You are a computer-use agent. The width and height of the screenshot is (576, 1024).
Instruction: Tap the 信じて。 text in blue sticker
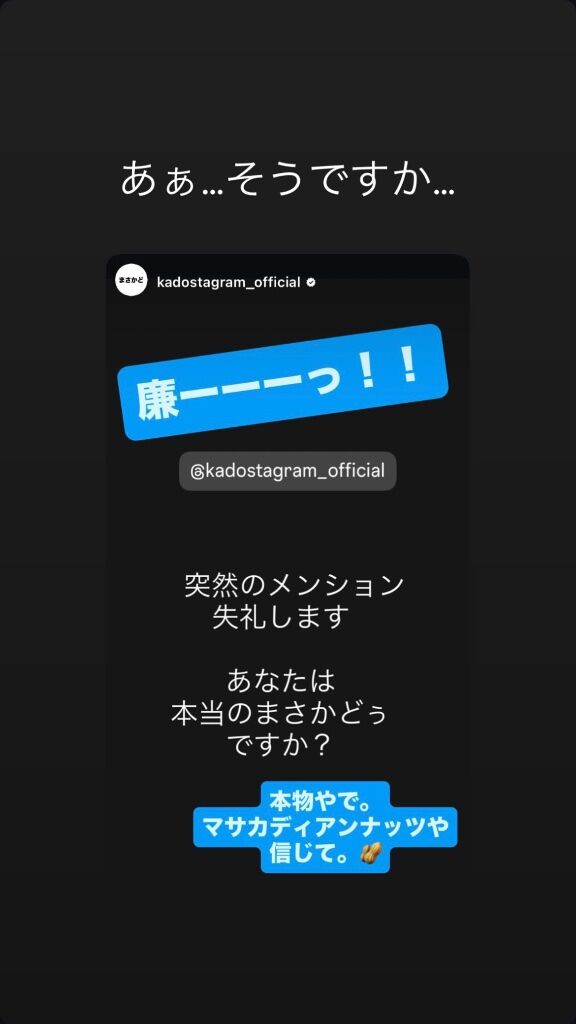point(307,853)
